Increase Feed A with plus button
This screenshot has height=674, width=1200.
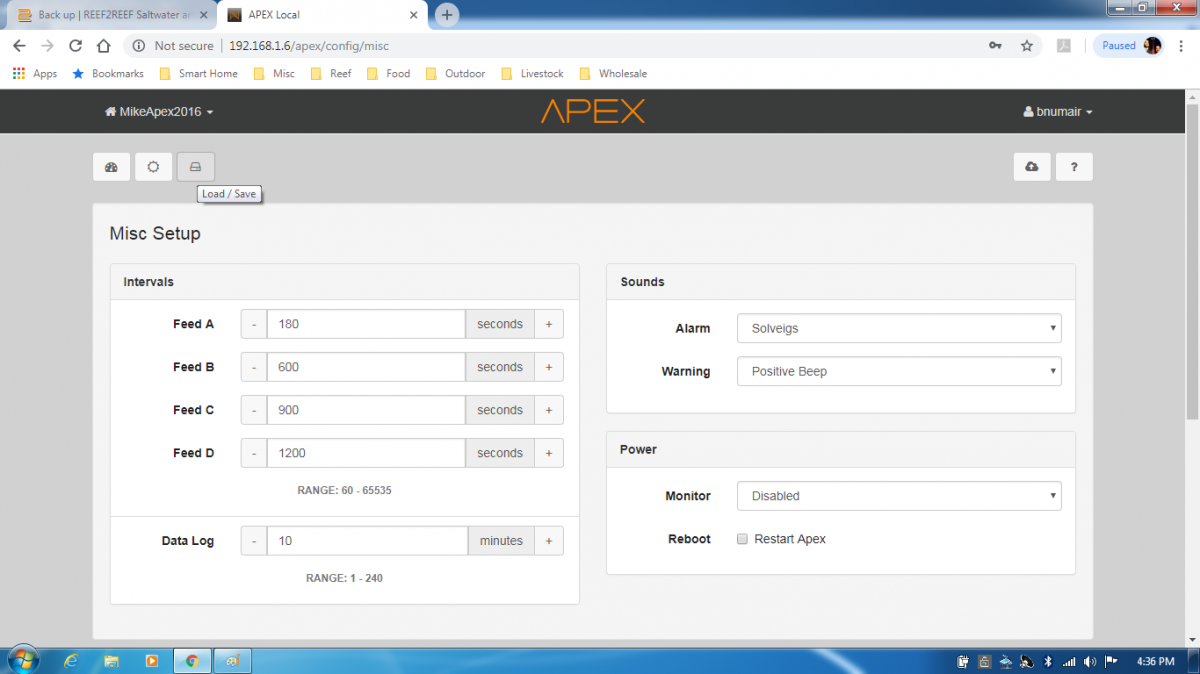549,324
